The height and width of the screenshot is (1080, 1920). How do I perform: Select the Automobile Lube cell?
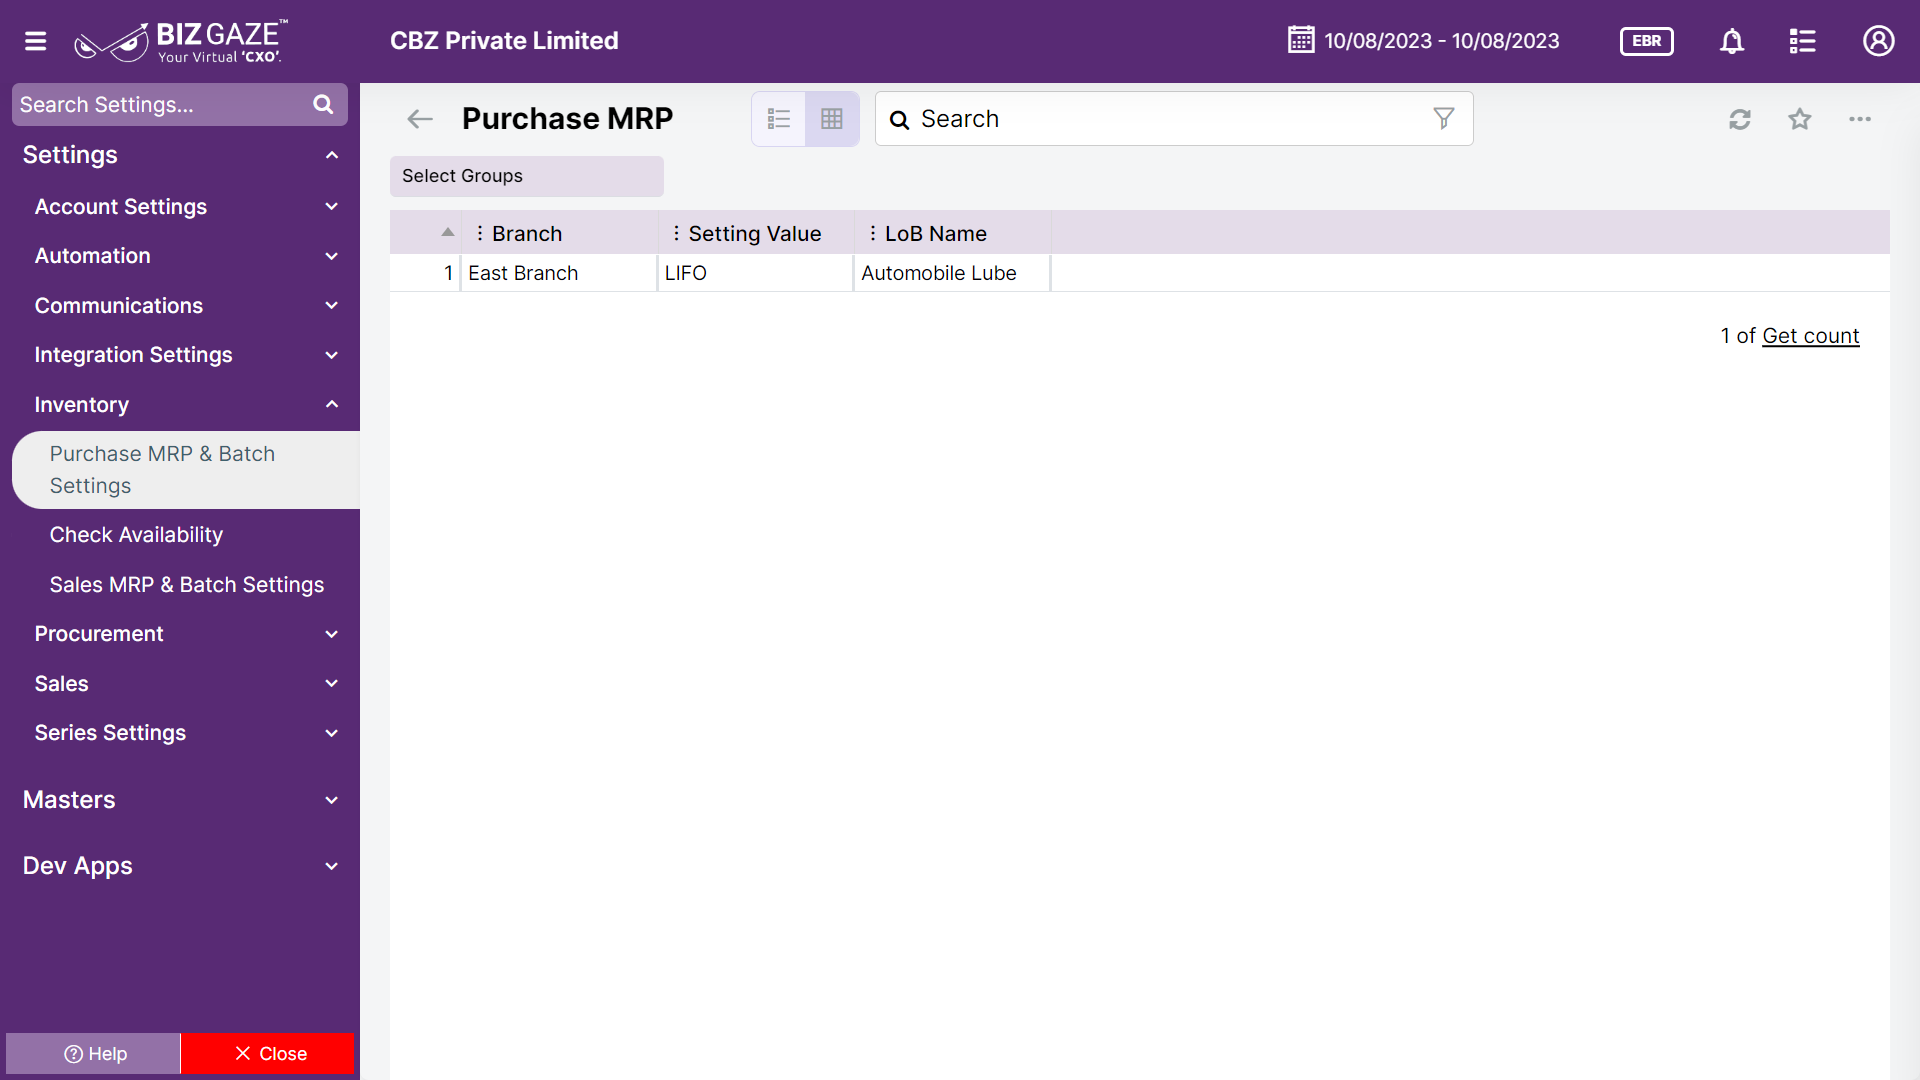952,273
